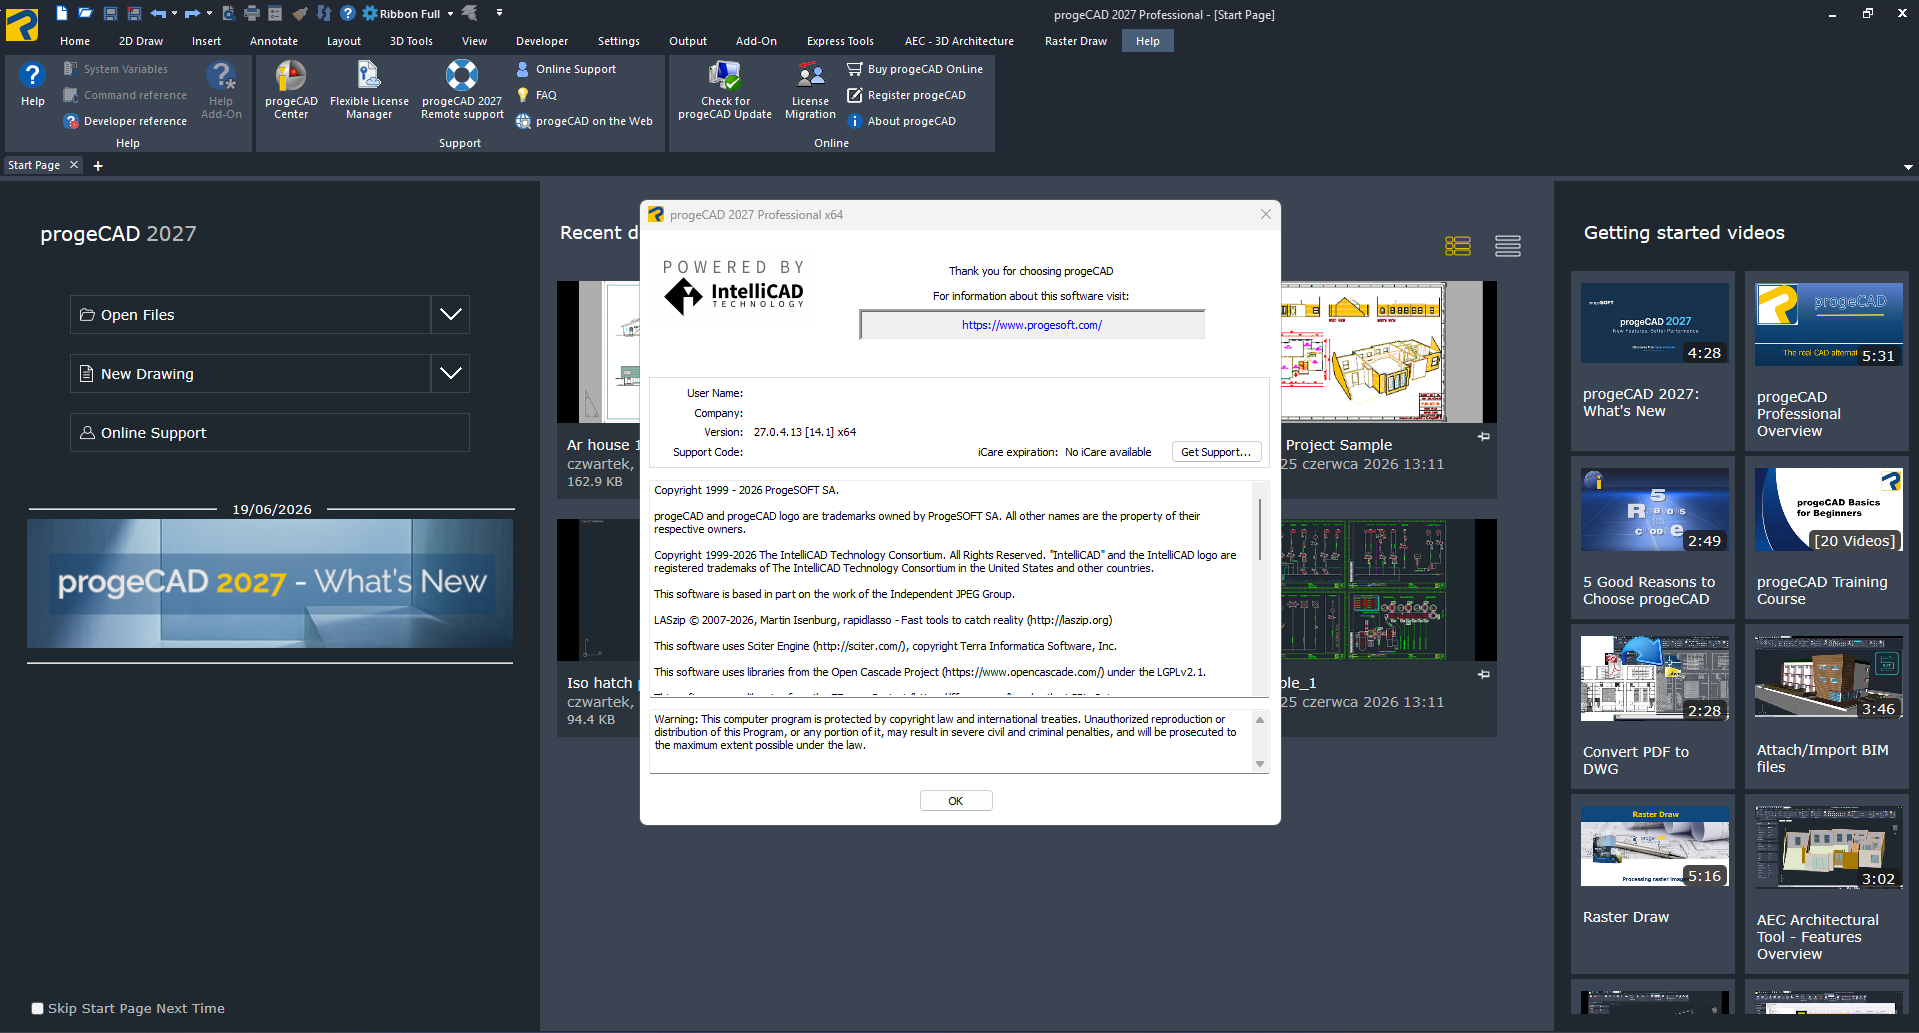Click the Undo arrow icon
The width and height of the screenshot is (1919, 1033).
click(x=158, y=13)
